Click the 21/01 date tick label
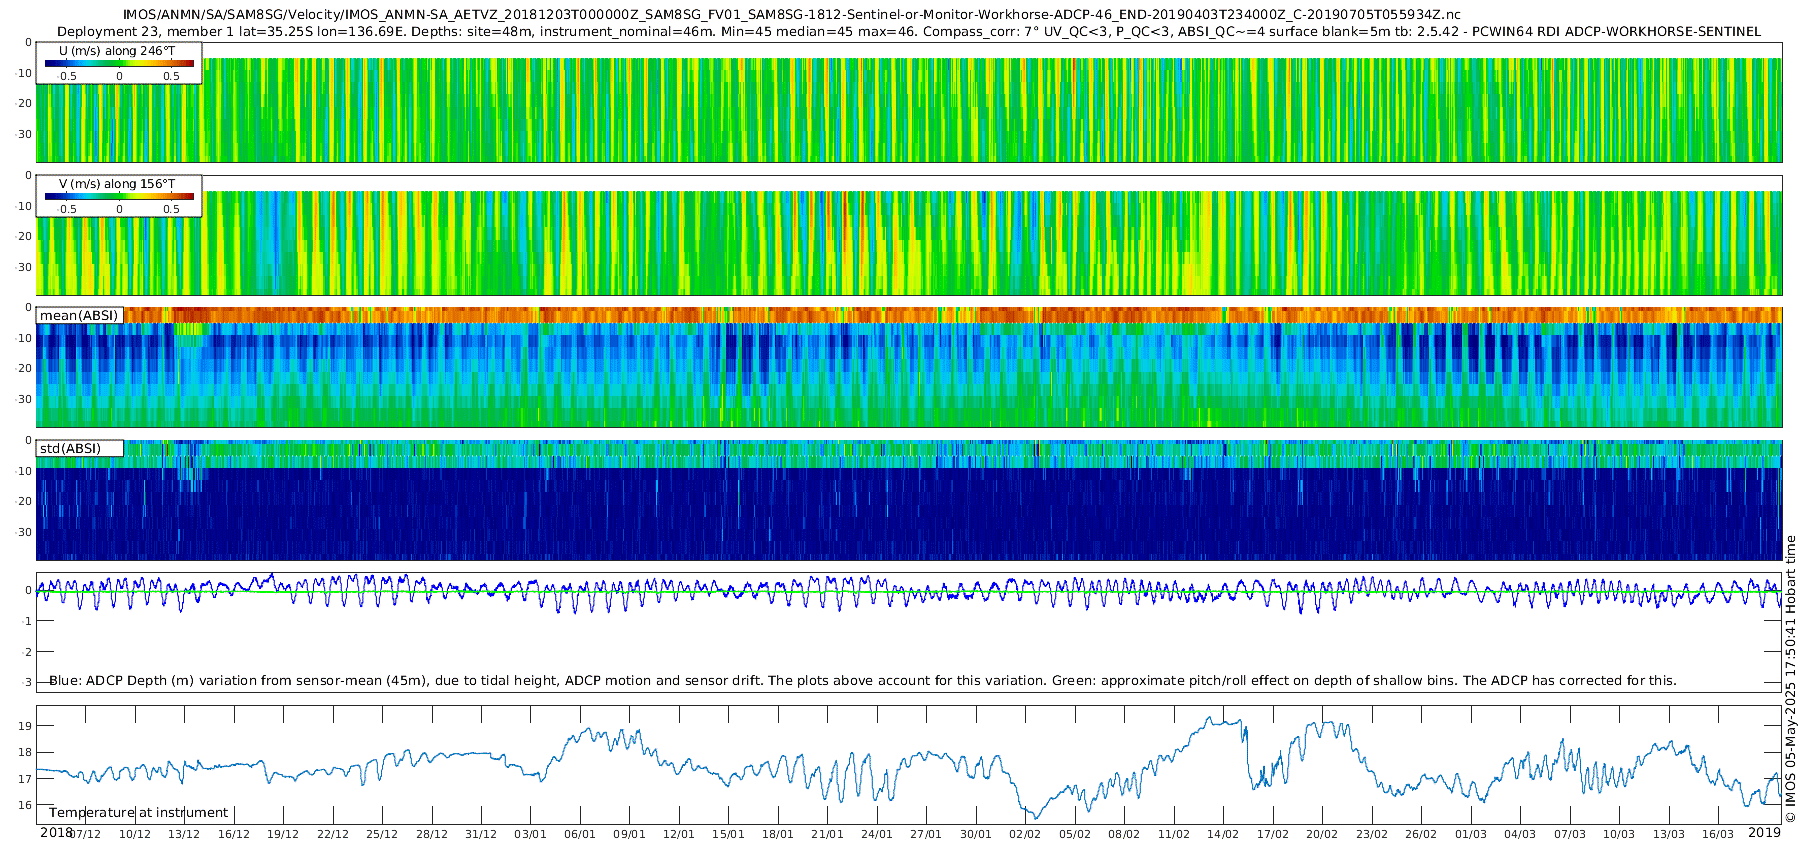The height and width of the screenshot is (850, 1800). point(827,834)
